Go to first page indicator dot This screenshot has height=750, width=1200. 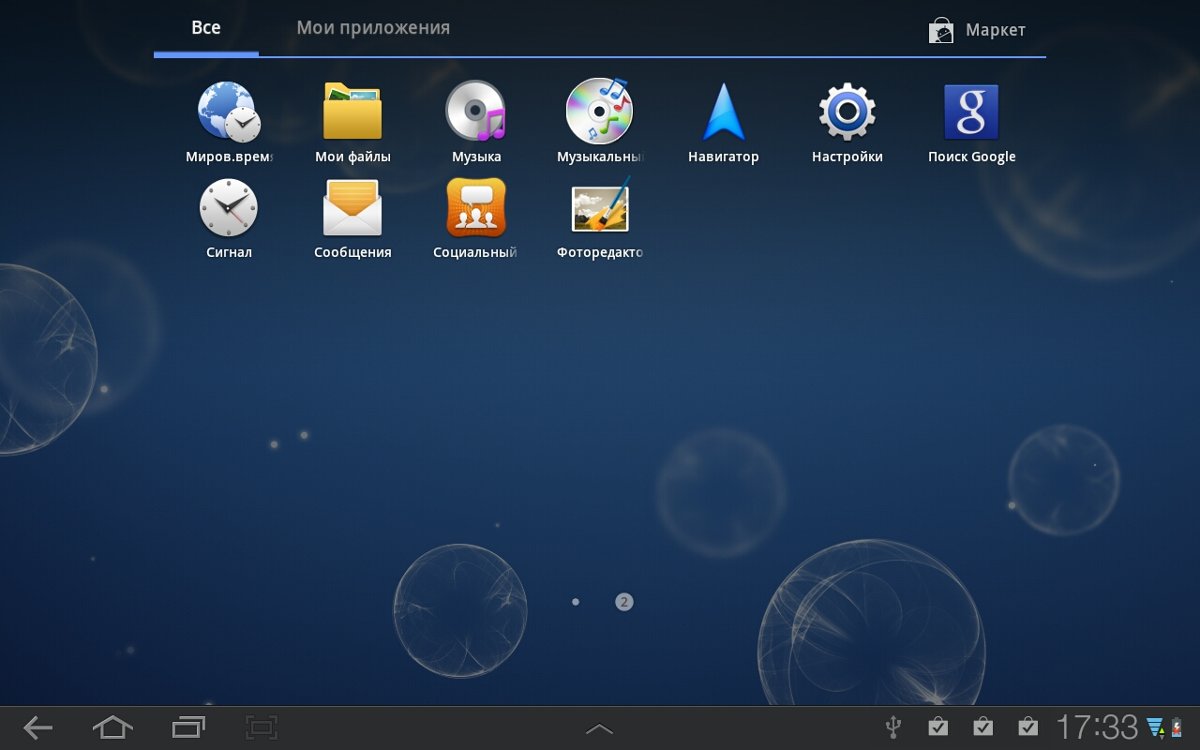point(575,602)
